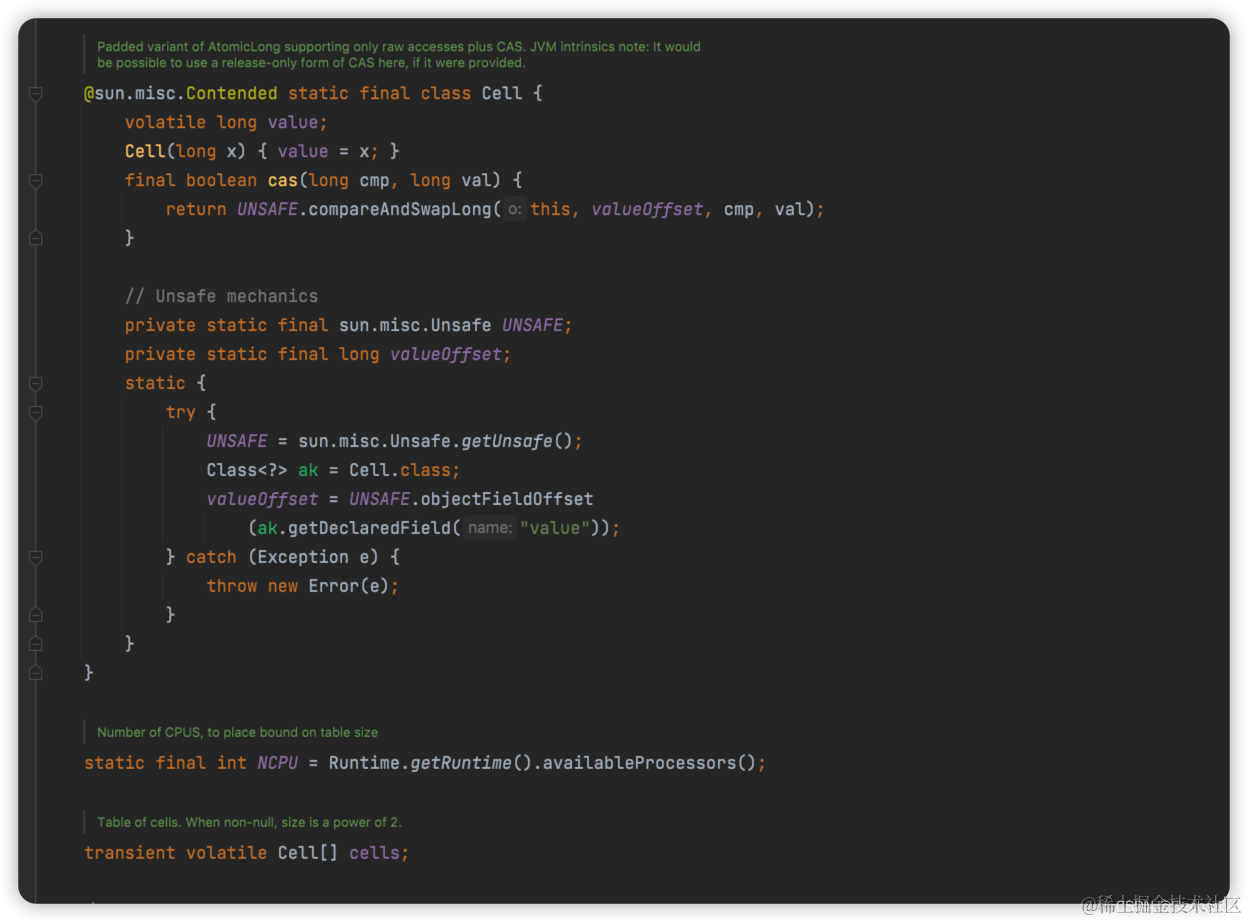
Task: Click the Cell(long x) constructor name
Action: coord(145,151)
